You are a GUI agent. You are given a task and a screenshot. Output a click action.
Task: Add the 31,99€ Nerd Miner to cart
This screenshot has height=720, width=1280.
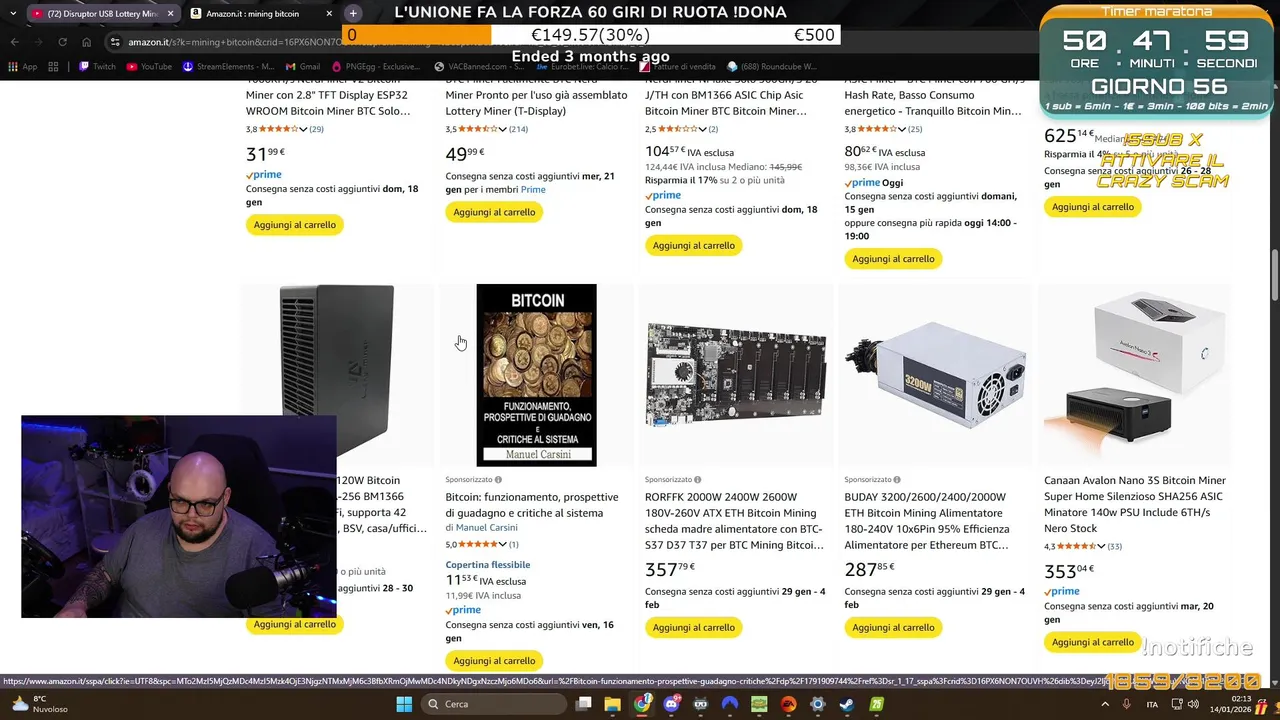294,225
